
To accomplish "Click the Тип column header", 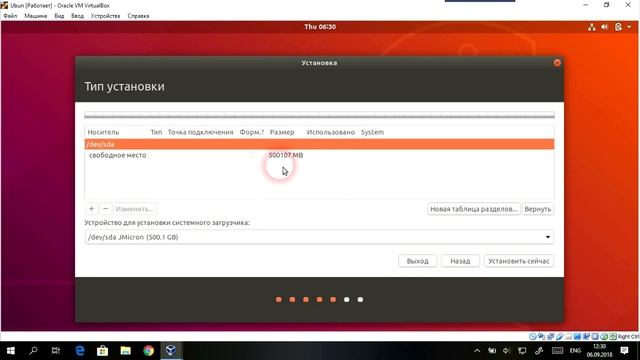I will pos(156,132).
